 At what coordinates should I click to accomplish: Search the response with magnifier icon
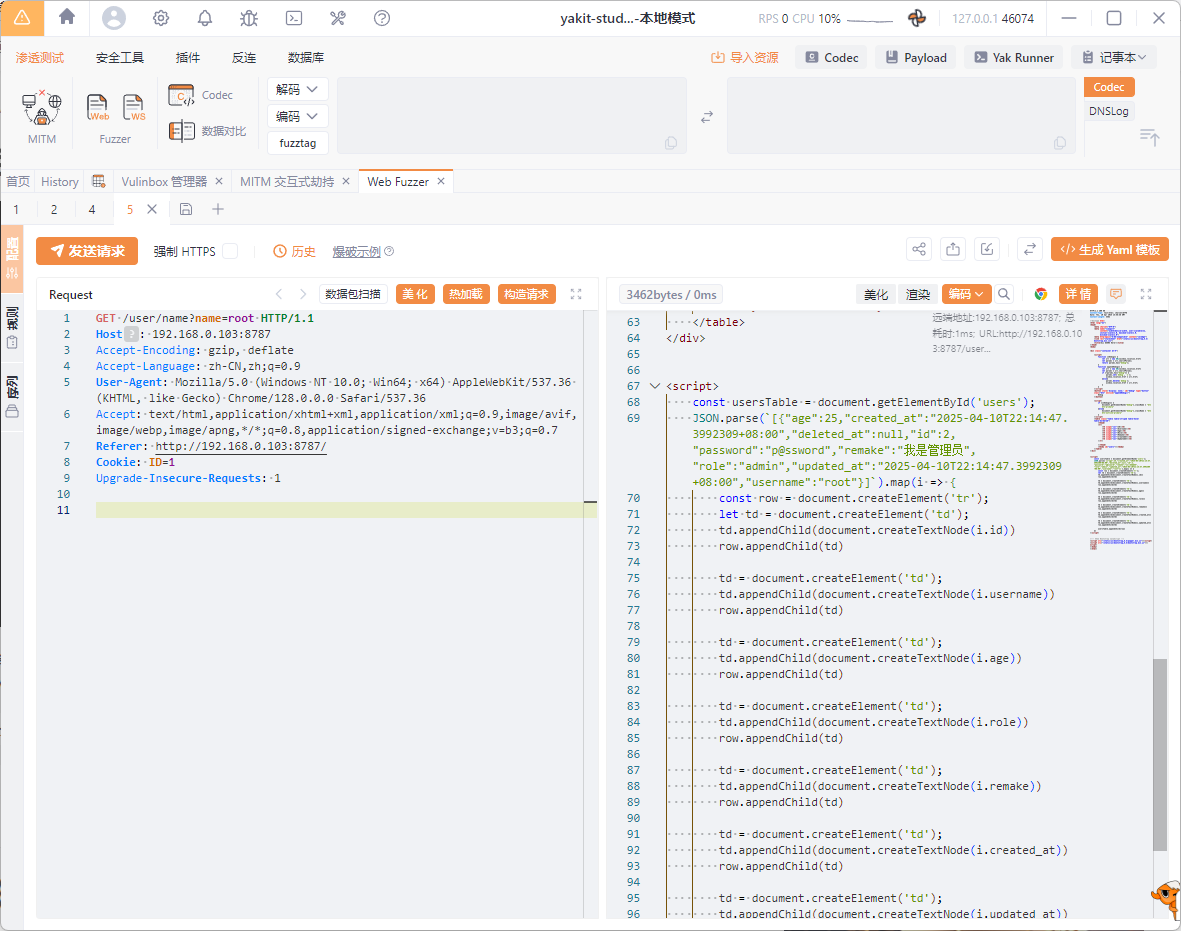(x=1004, y=294)
